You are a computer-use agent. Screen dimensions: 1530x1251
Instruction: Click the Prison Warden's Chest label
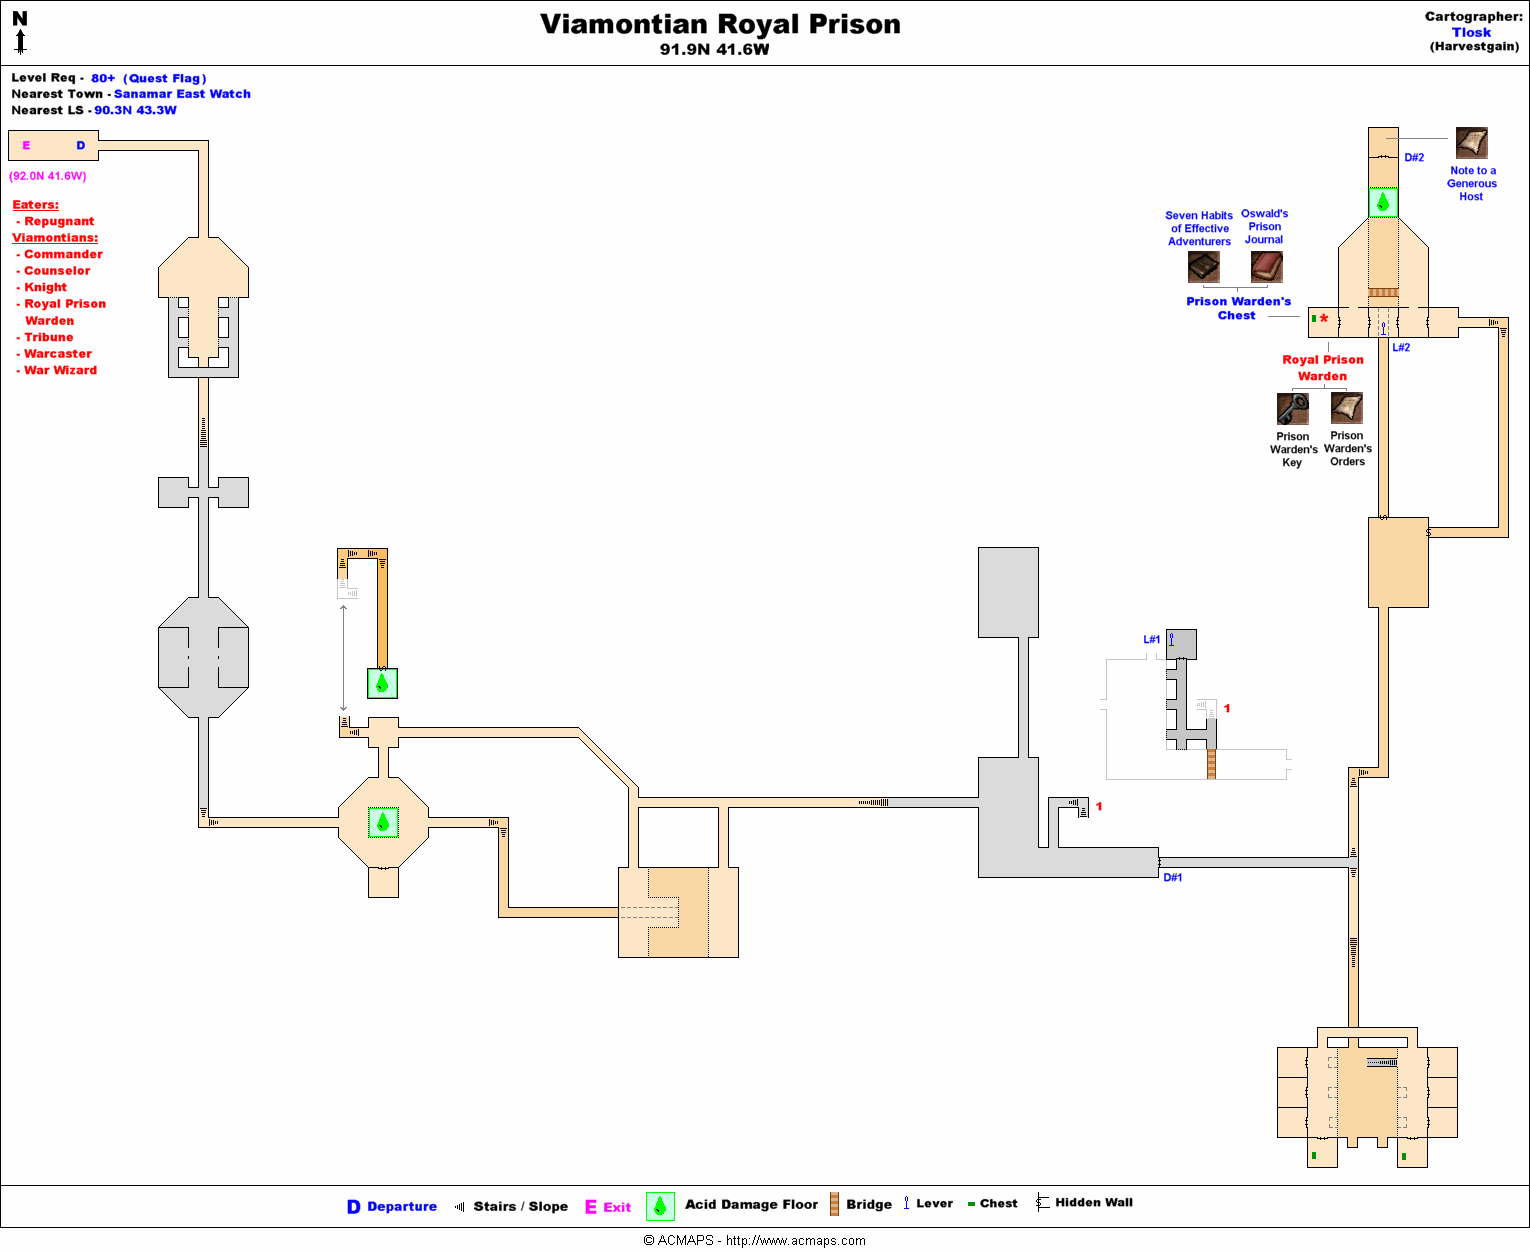1238,308
